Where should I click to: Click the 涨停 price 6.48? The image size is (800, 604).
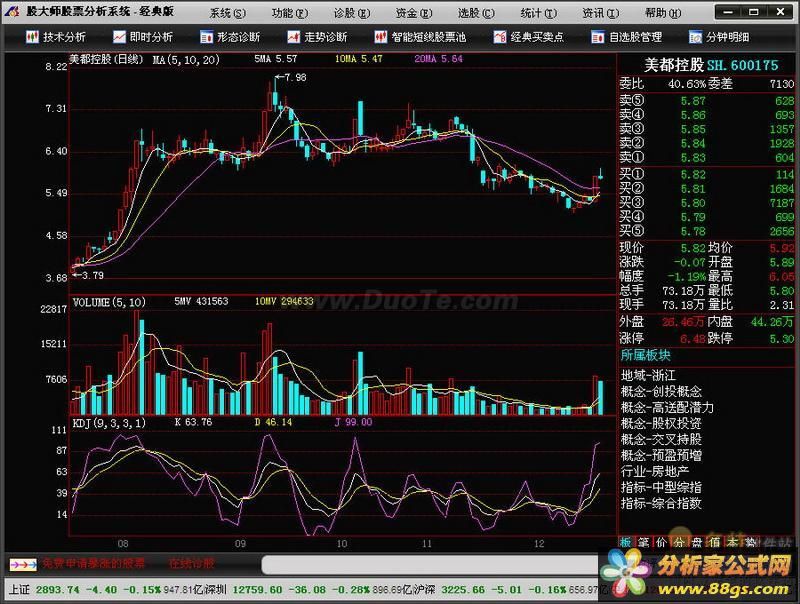pyautogui.click(x=692, y=339)
